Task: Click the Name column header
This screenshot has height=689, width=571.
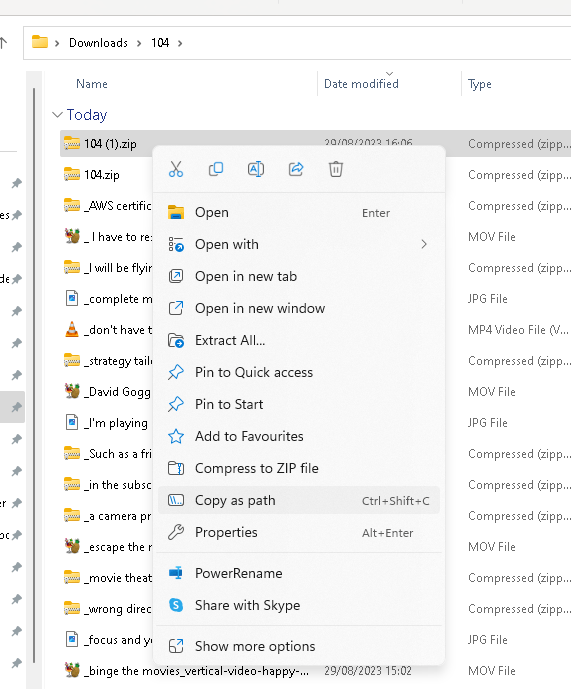Action: tap(91, 84)
